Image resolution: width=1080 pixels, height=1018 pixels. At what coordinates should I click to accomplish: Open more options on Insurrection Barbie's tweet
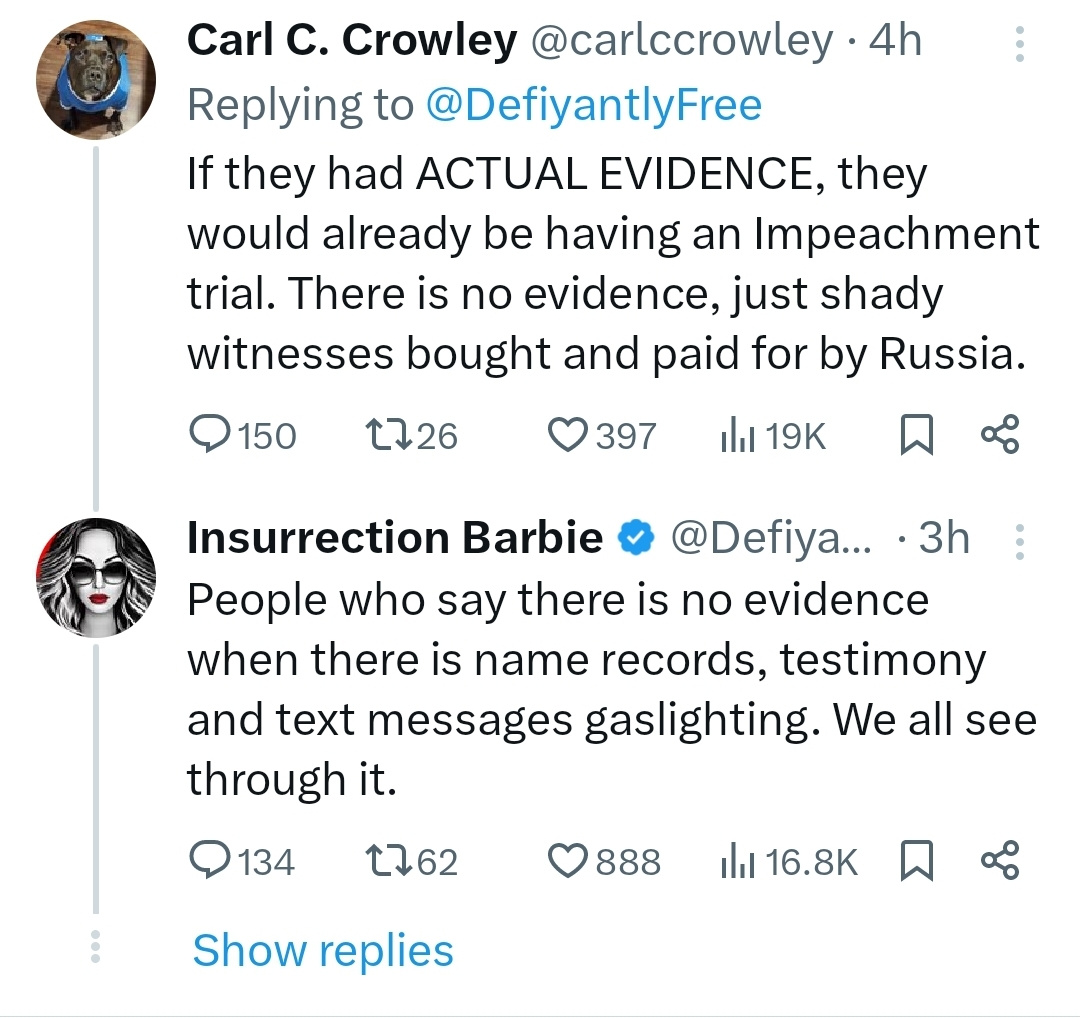[1019, 540]
